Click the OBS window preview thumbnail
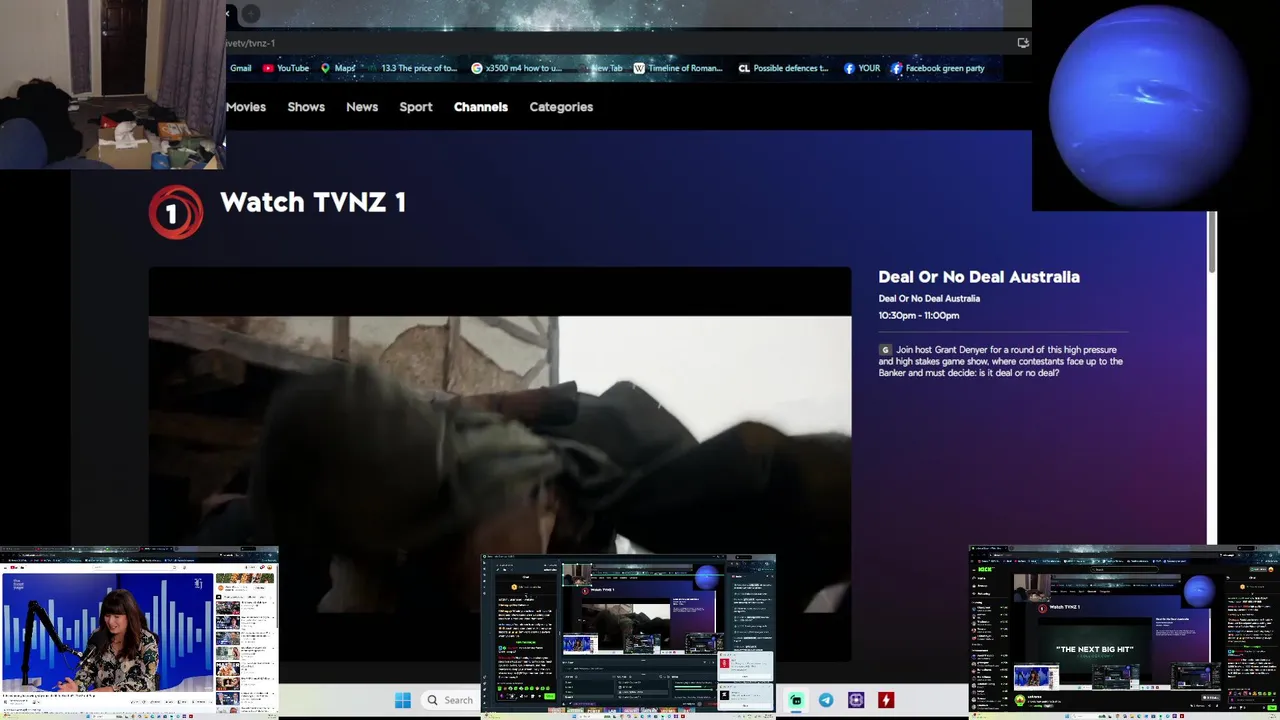The image size is (1280, 720). click(x=629, y=635)
